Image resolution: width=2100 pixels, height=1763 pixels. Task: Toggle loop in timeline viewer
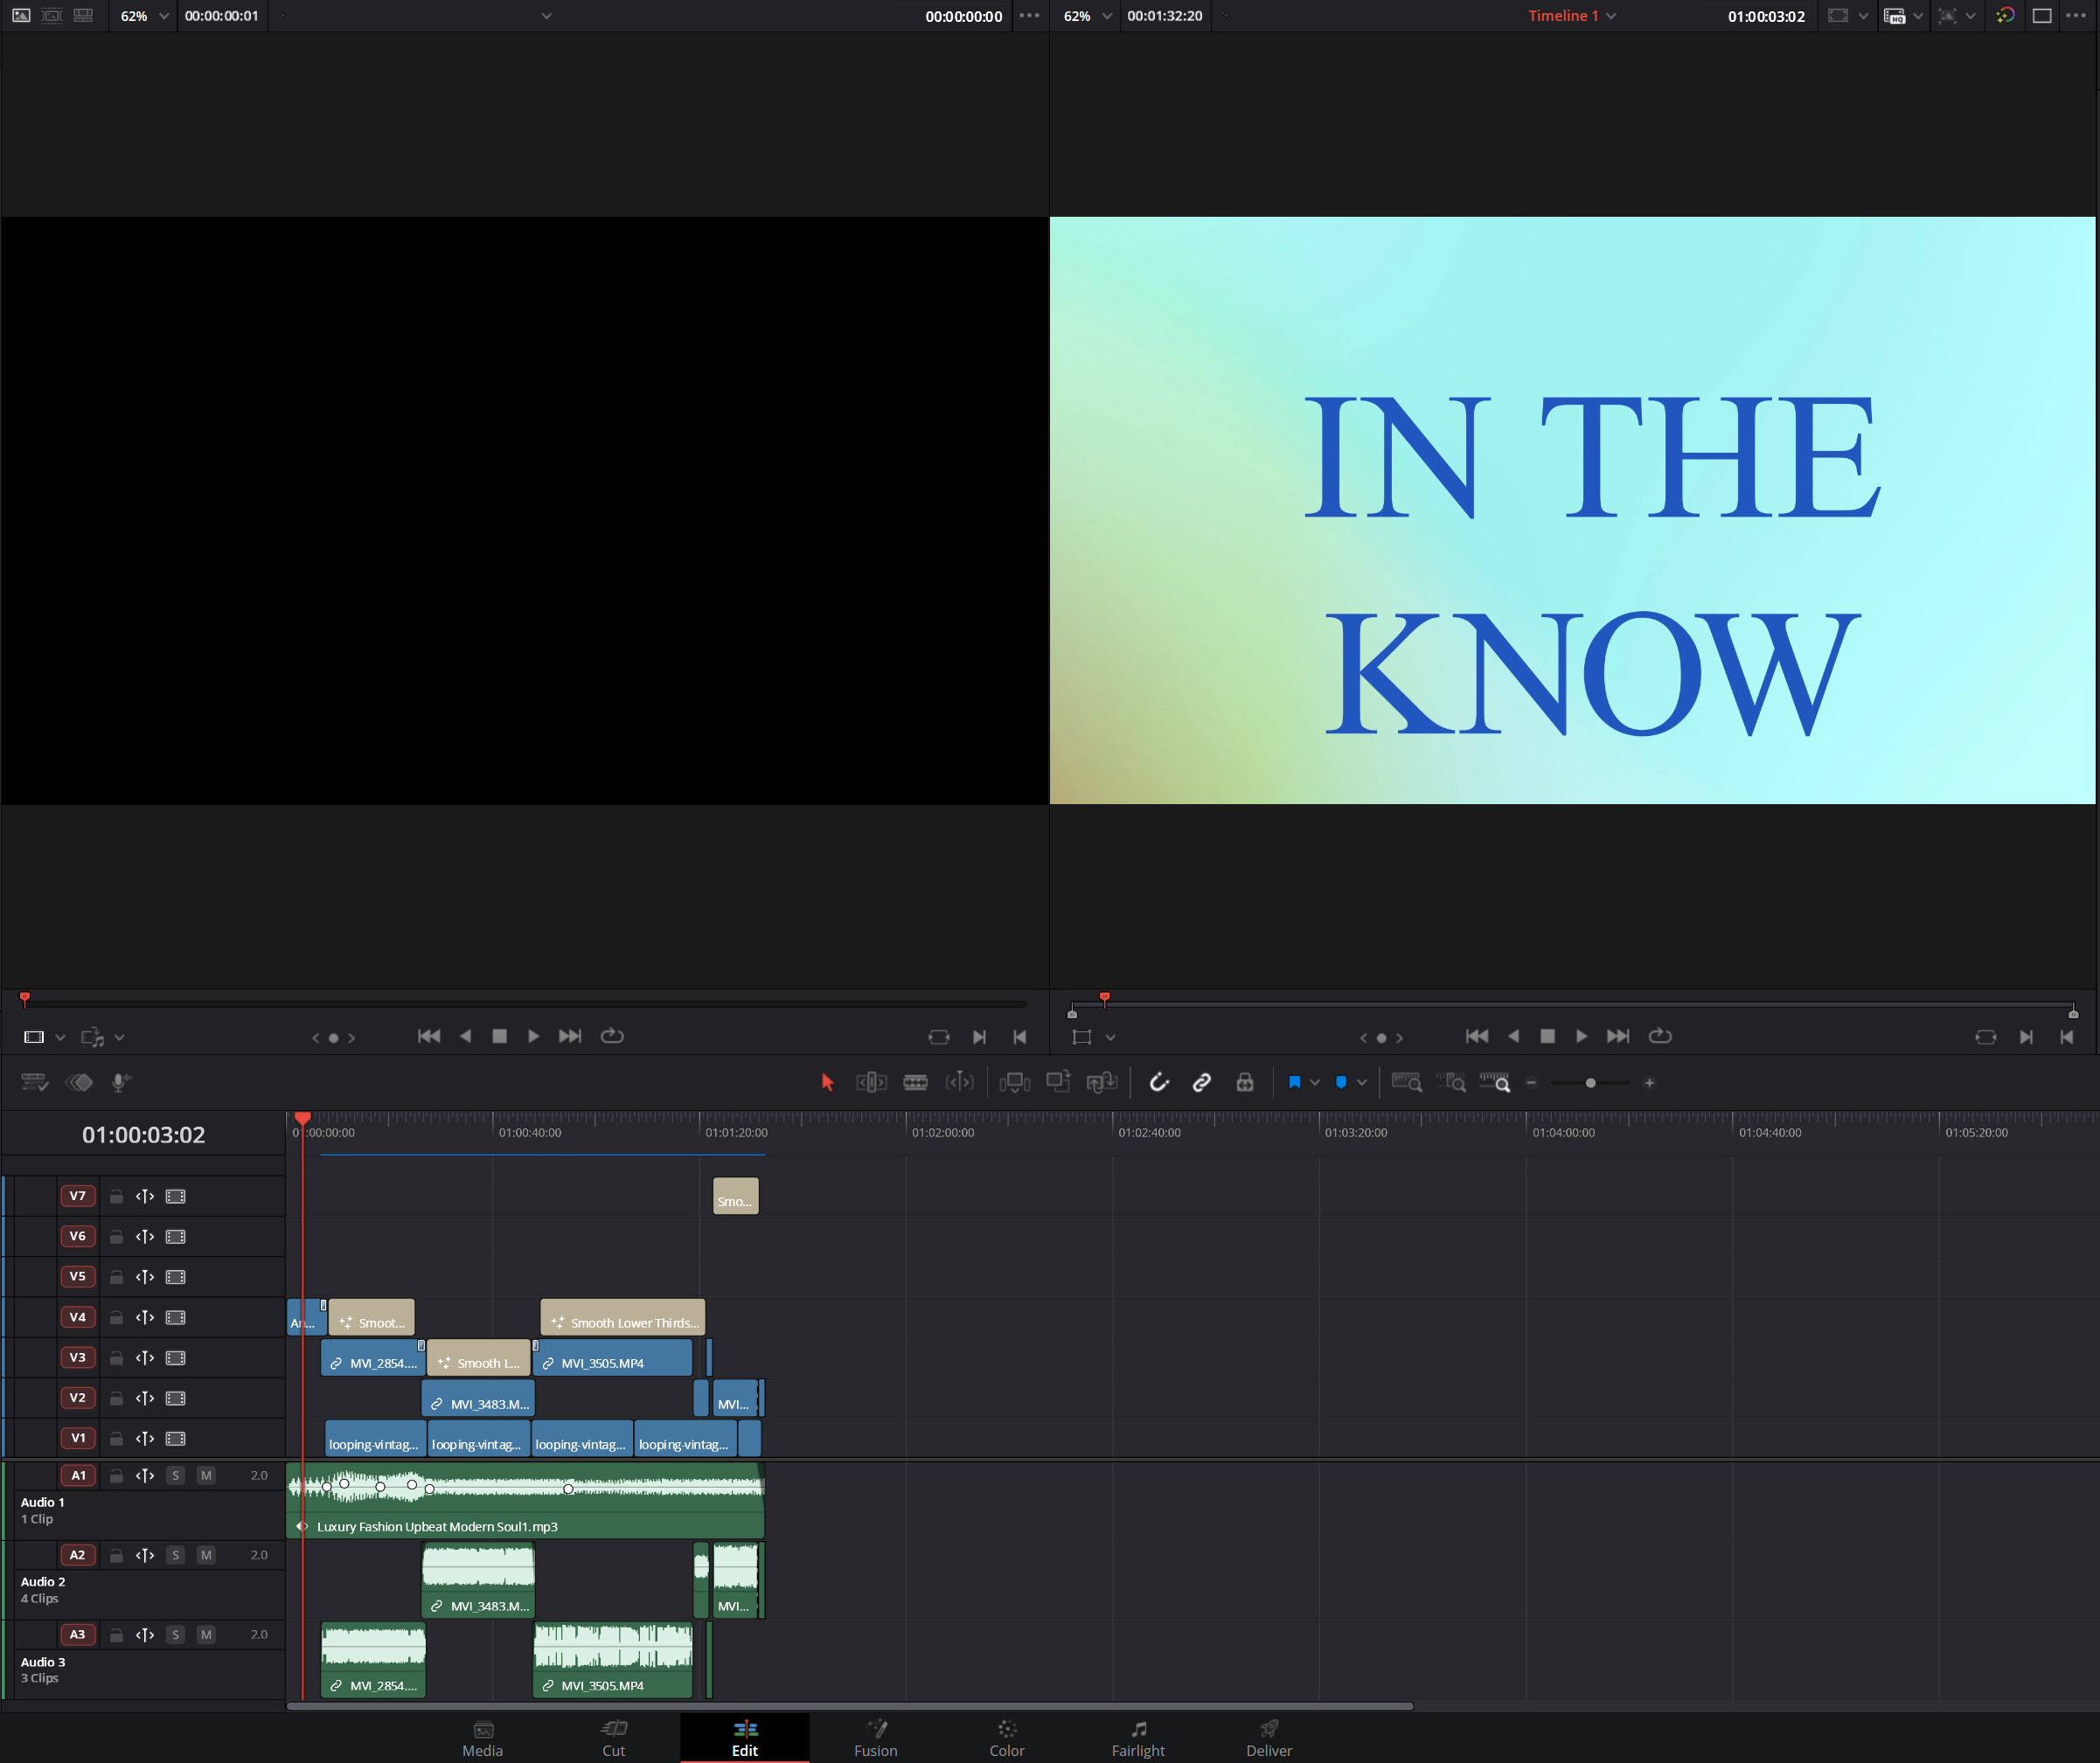coord(1660,1036)
